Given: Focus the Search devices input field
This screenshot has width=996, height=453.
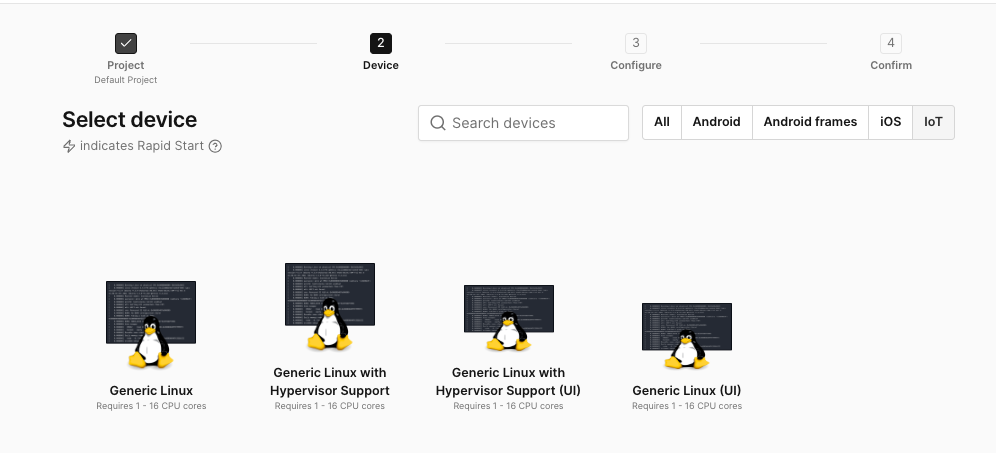Looking at the screenshot, I should point(523,123).
